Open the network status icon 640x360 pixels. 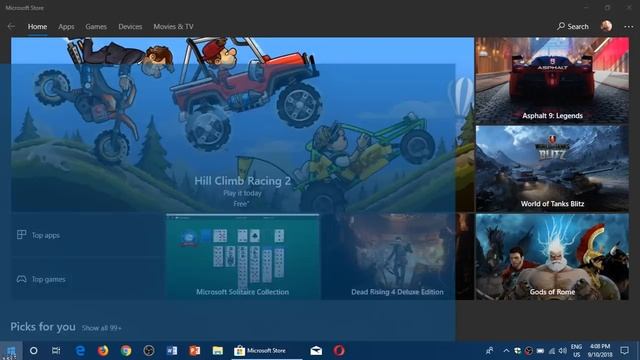coord(552,351)
